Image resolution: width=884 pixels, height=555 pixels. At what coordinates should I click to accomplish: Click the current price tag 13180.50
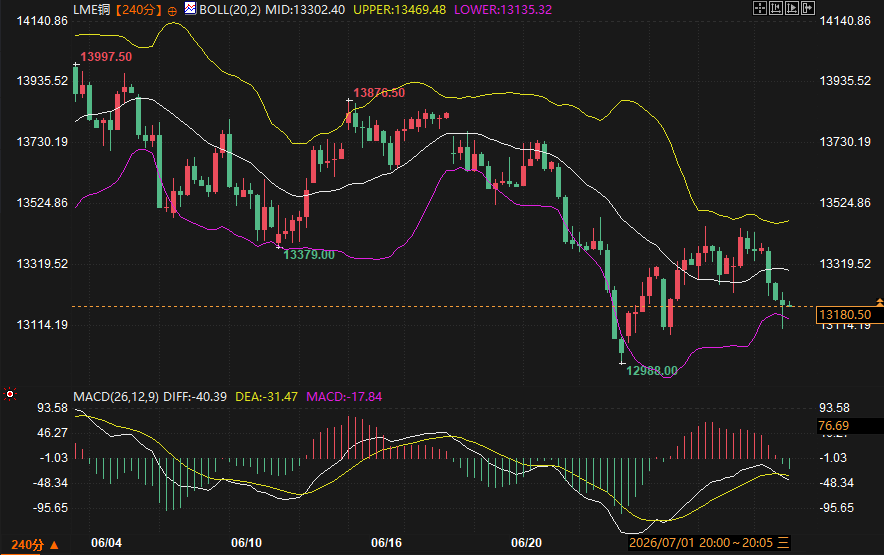pos(846,315)
